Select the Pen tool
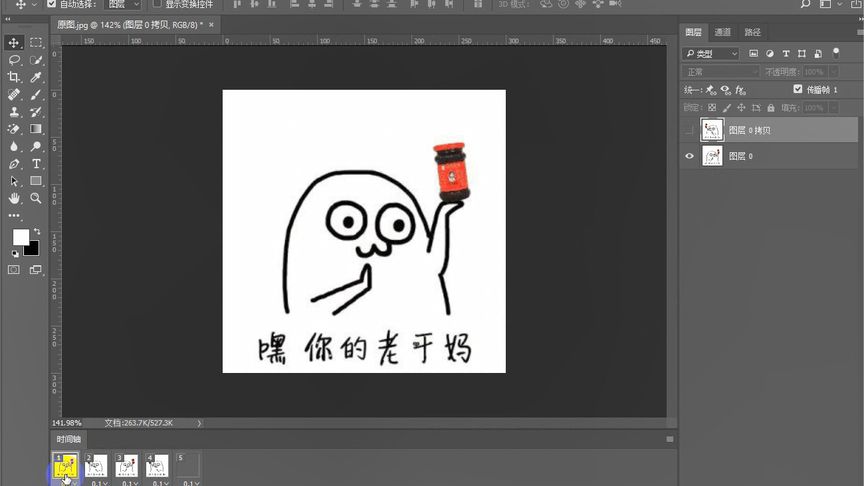Screen dimensions: 864x486 14,164
